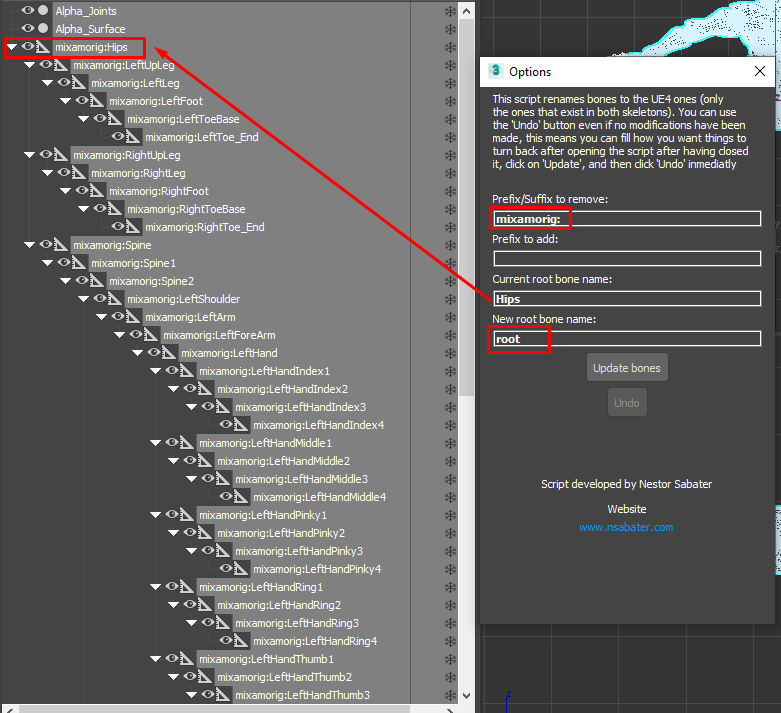Click the bone icon of mixamorig:Spine1
Viewport: 781px width, 713px height.
tap(79, 263)
